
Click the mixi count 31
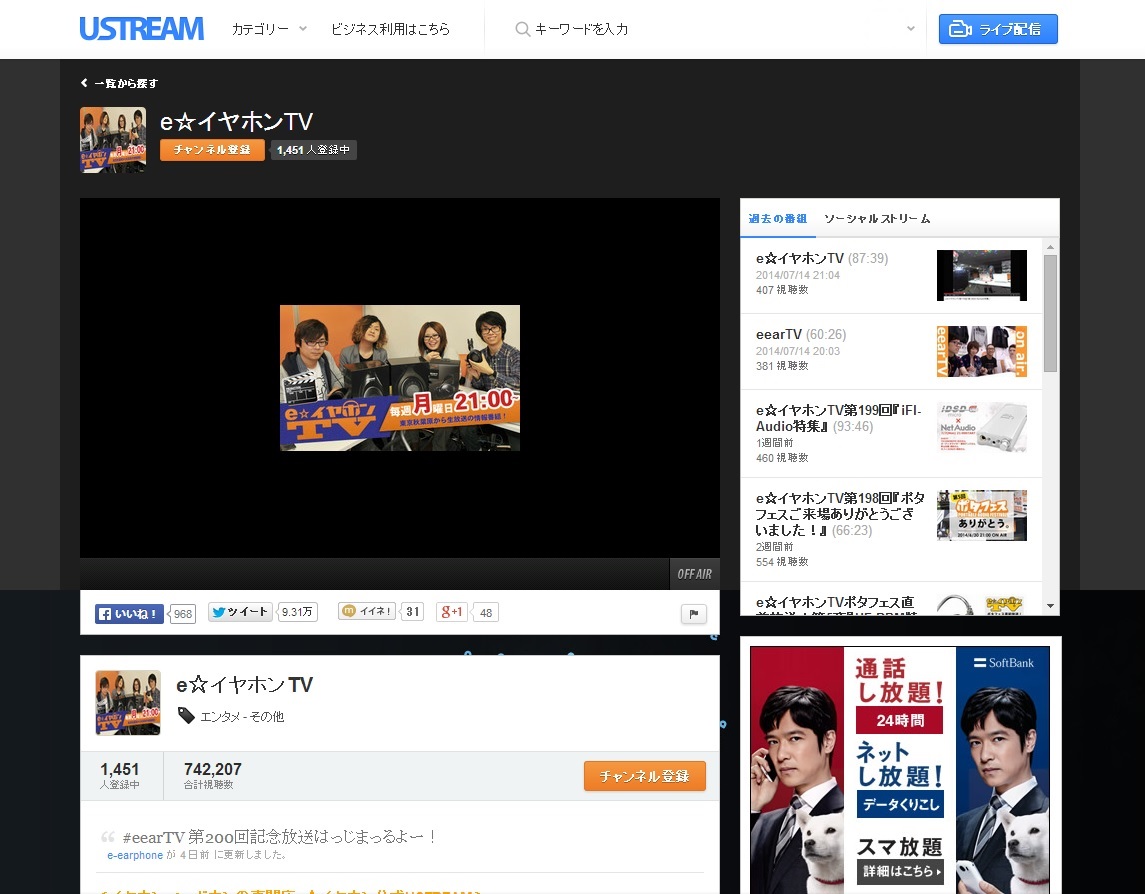click(413, 611)
